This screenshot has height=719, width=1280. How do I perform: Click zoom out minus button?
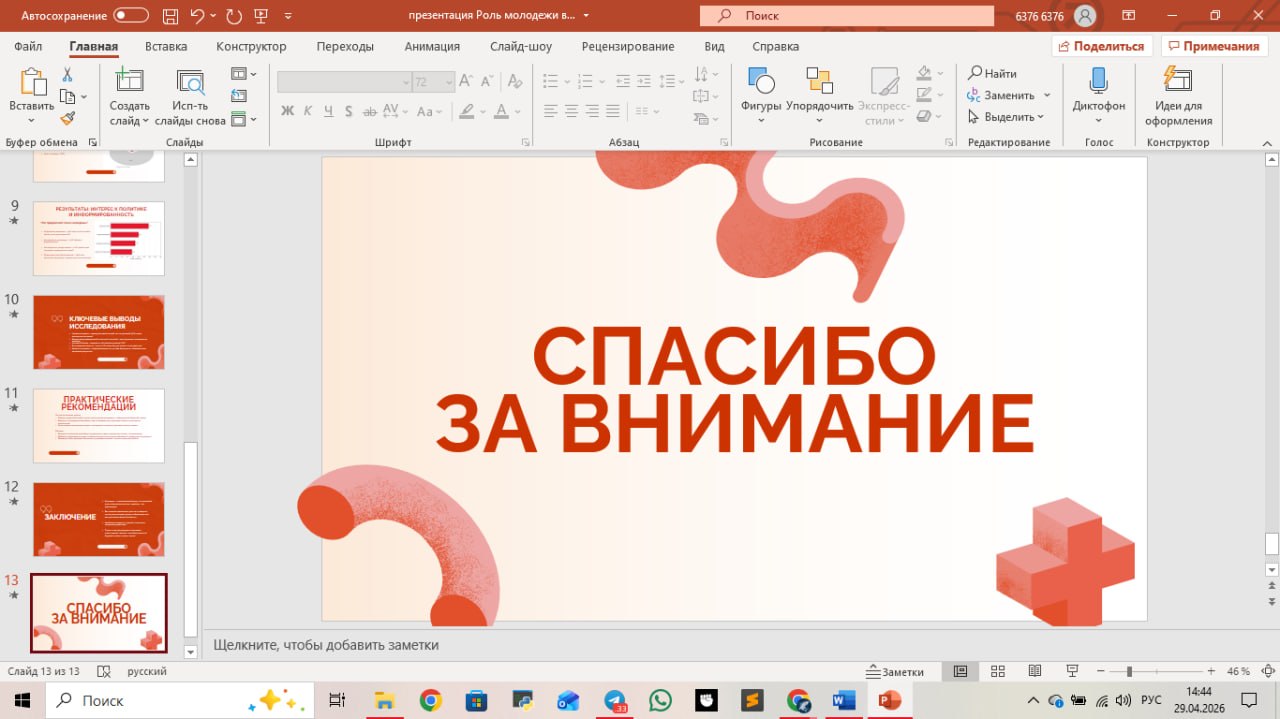point(1099,671)
